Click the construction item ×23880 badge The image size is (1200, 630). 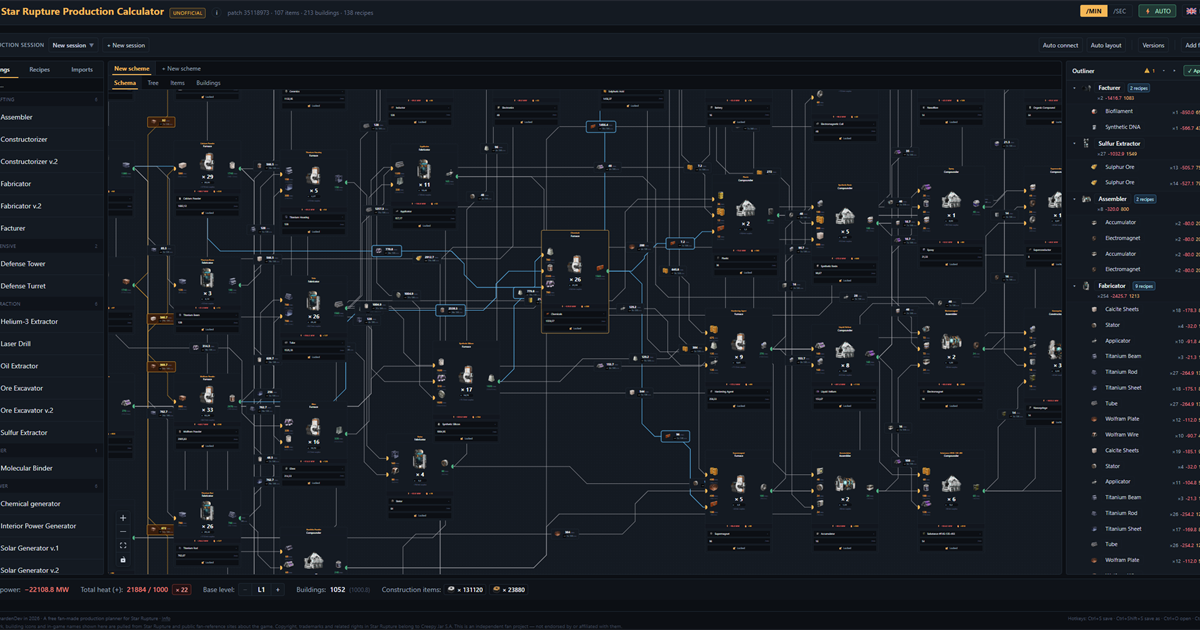(508, 590)
